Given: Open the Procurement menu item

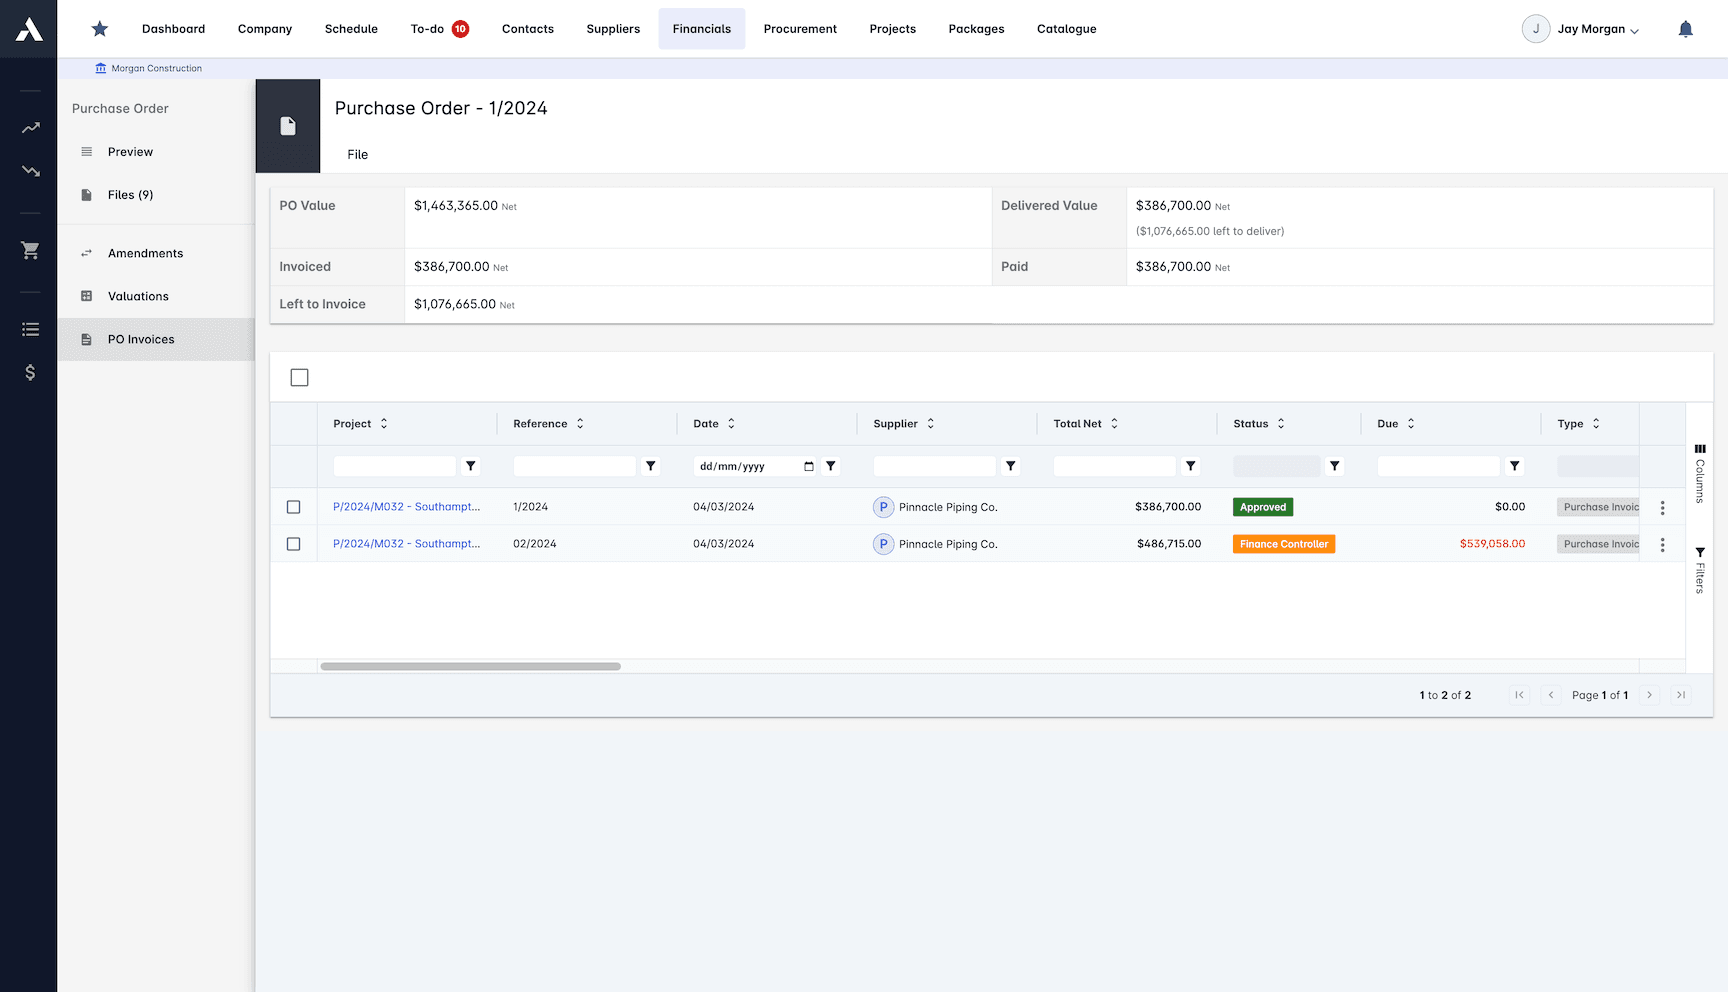Looking at the screenshot, I should (800, 28).
